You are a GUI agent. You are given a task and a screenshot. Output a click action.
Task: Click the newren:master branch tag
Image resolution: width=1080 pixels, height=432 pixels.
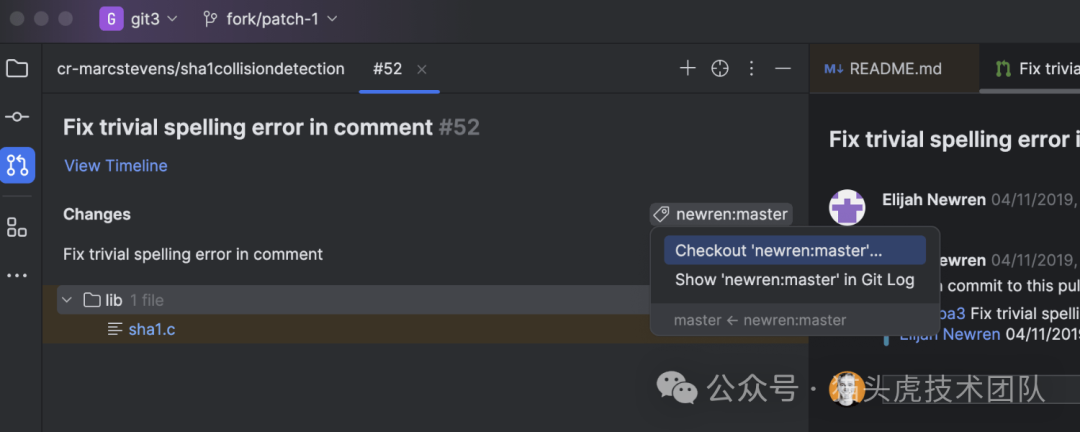tap(722, 214)
